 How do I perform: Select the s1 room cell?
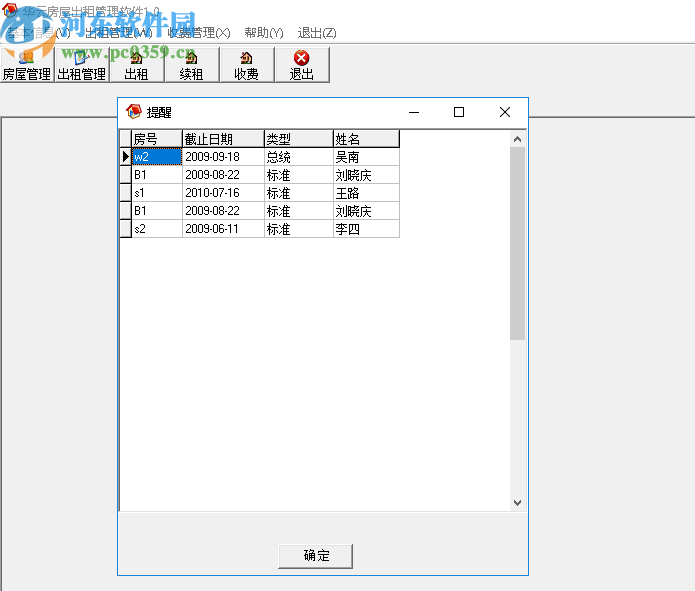(157, 193)
